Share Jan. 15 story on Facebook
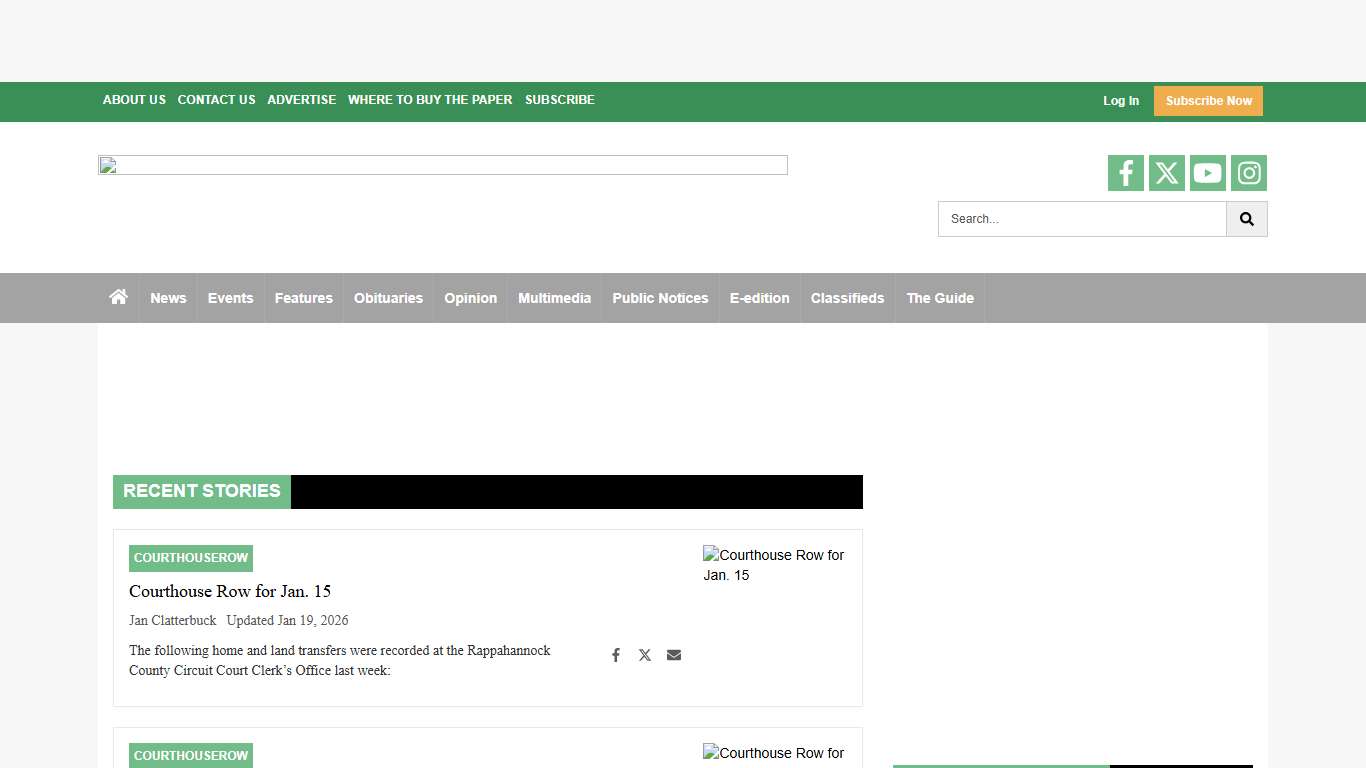Image resolution: width=1366 pixels, height=768 pixels. click(x=616, y=655)
